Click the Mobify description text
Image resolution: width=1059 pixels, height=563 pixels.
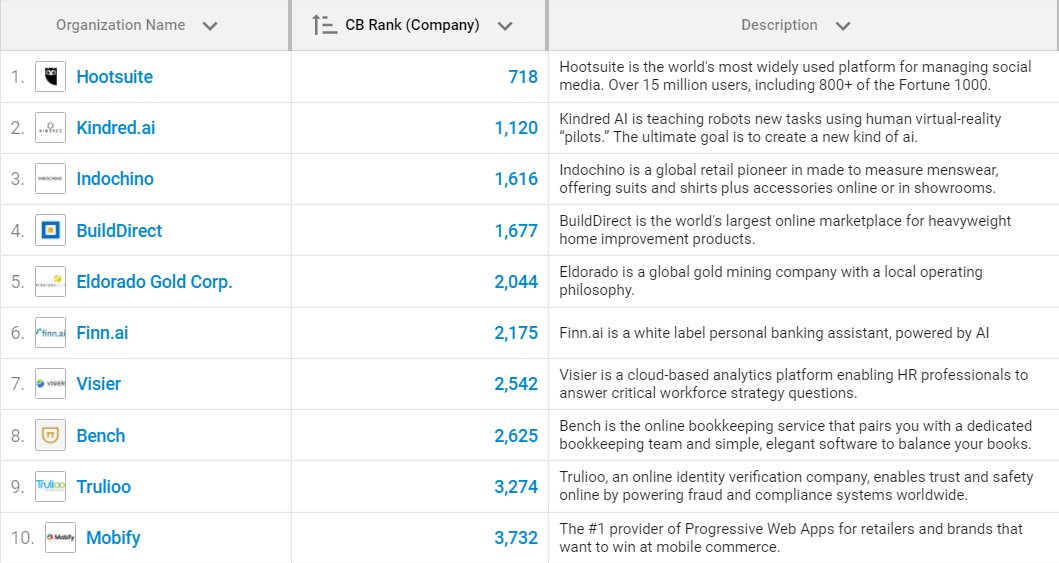(791, 537)
